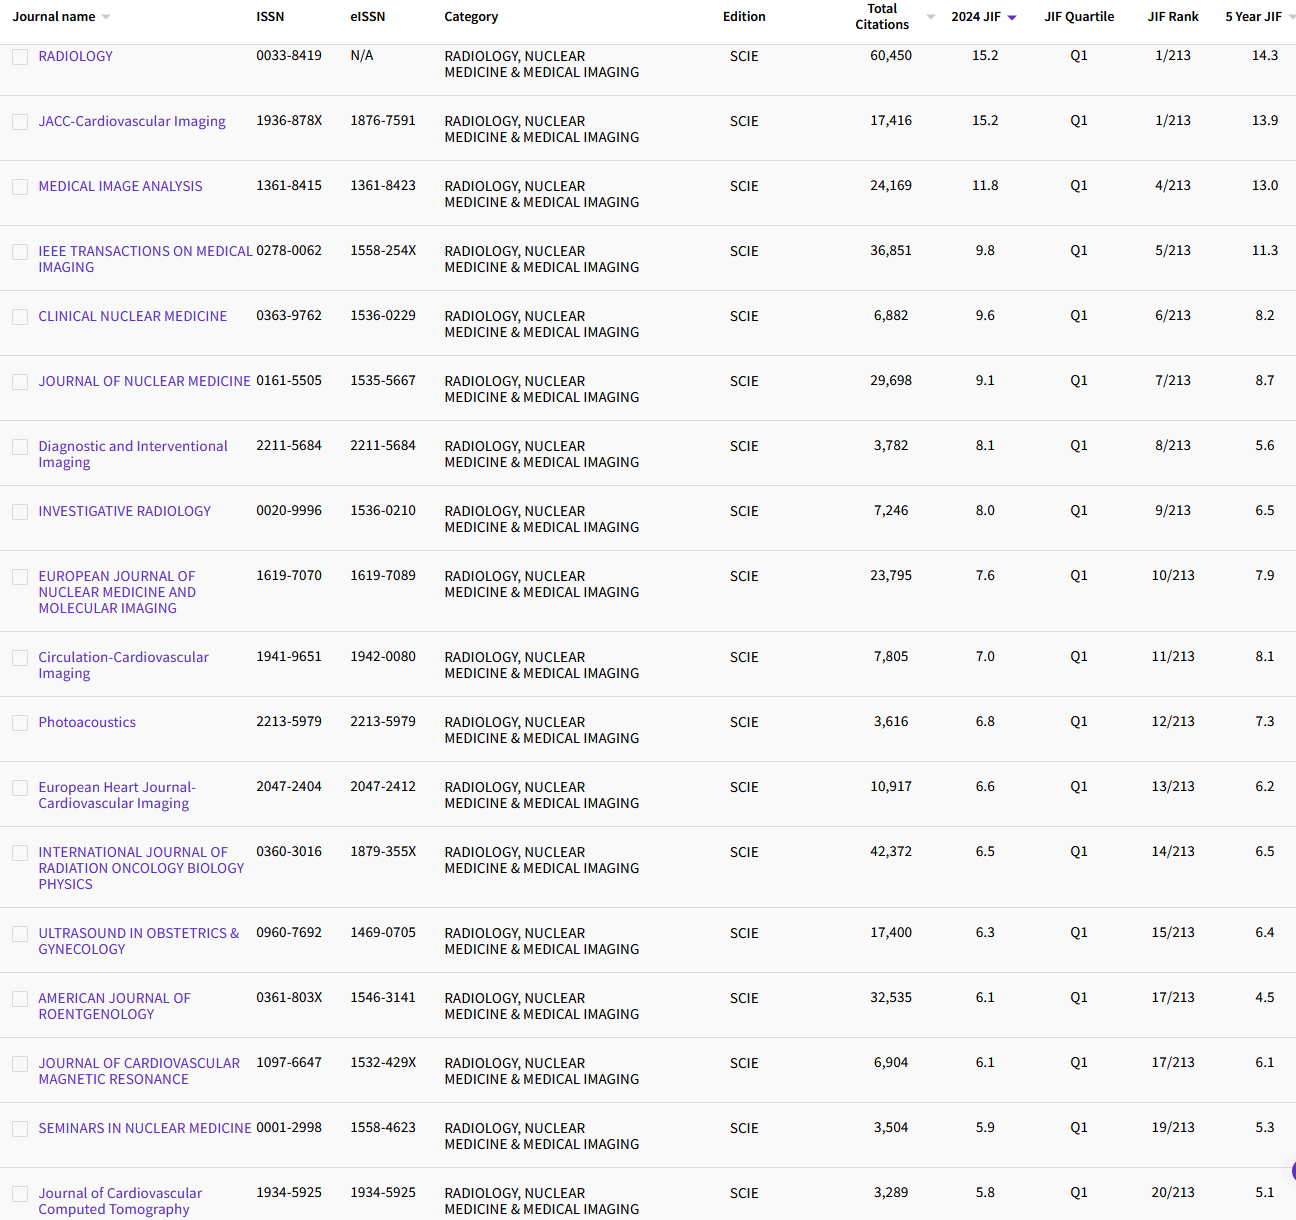Screen dimensions: 1296x1220
Task: Click the Edition column header
Action: 744,16
